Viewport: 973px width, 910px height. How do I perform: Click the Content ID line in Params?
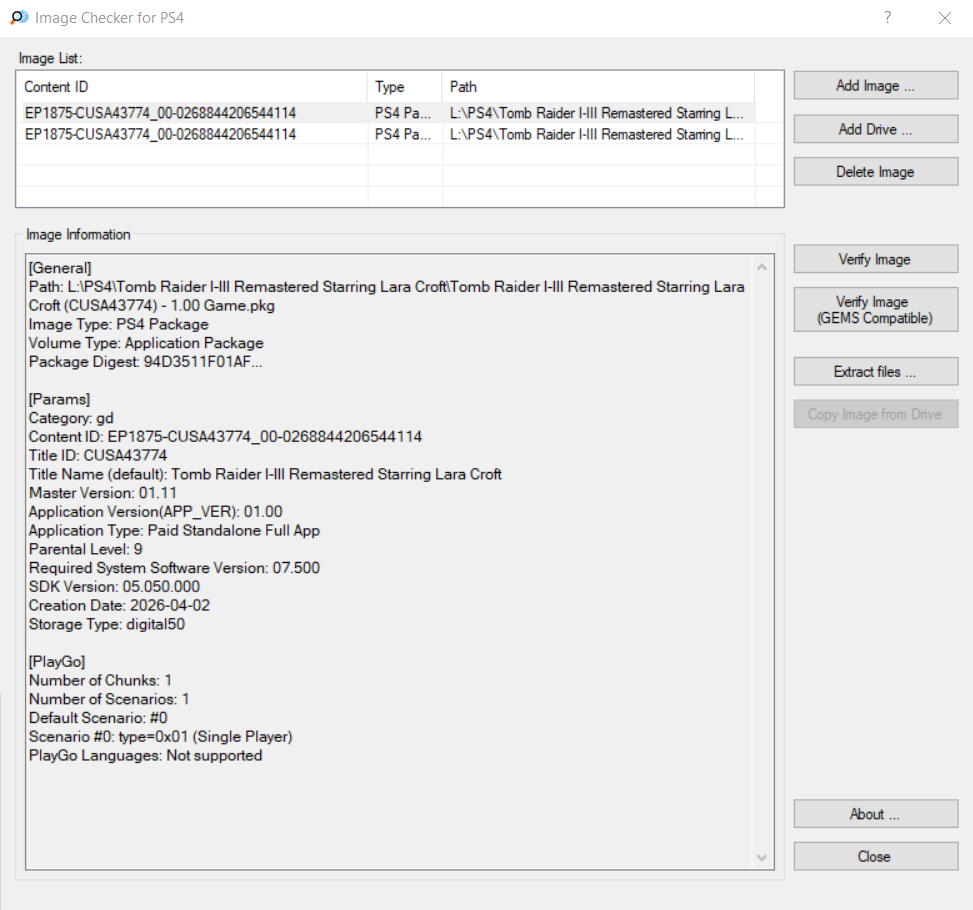[225, 437]
